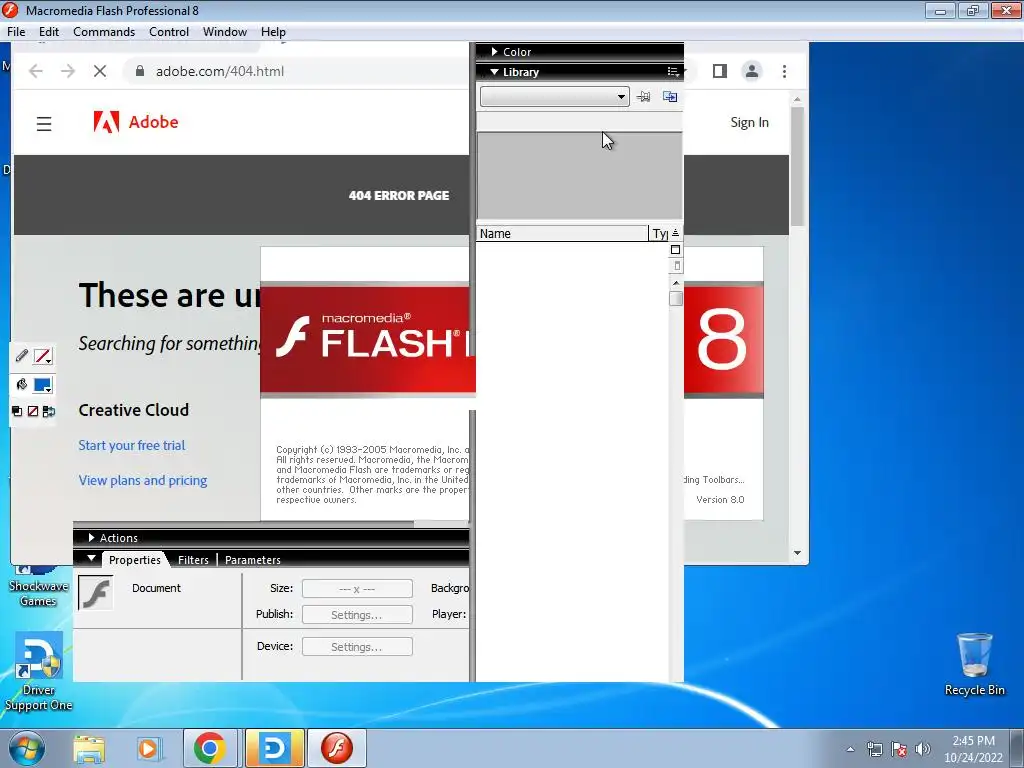Click the Wide Library View icon

click(675, 249)
